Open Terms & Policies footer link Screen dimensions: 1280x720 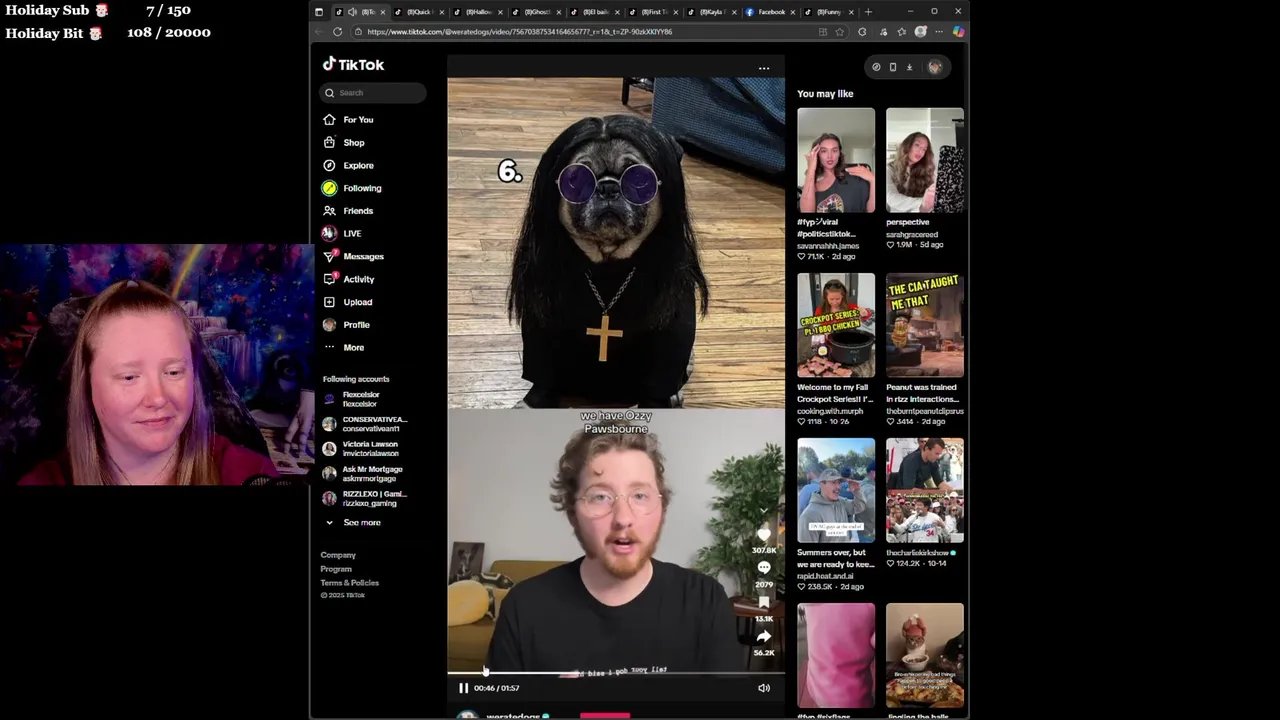[x=350, y=583]
